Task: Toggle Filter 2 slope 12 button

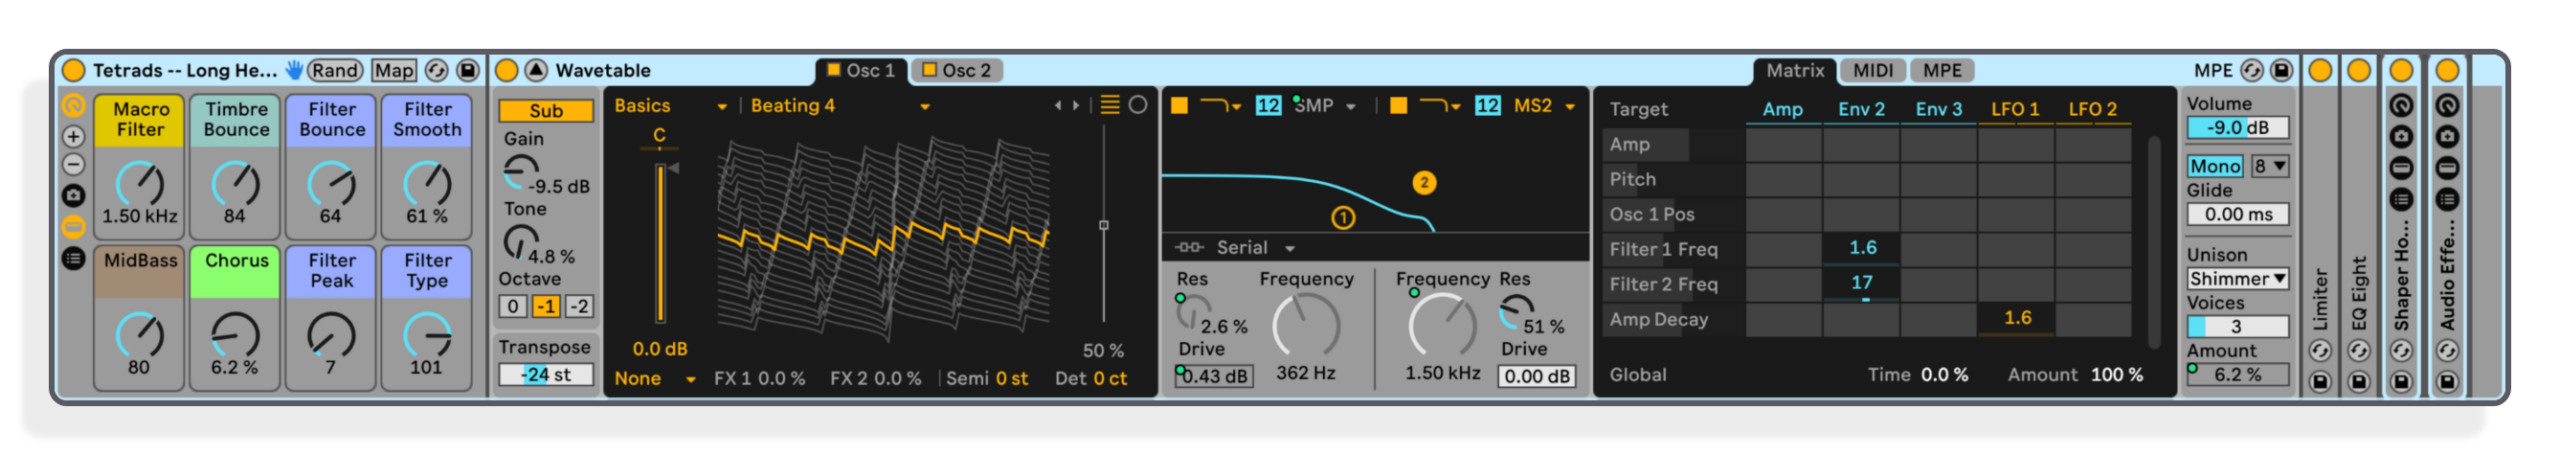Action: [x=1487, y=105]
